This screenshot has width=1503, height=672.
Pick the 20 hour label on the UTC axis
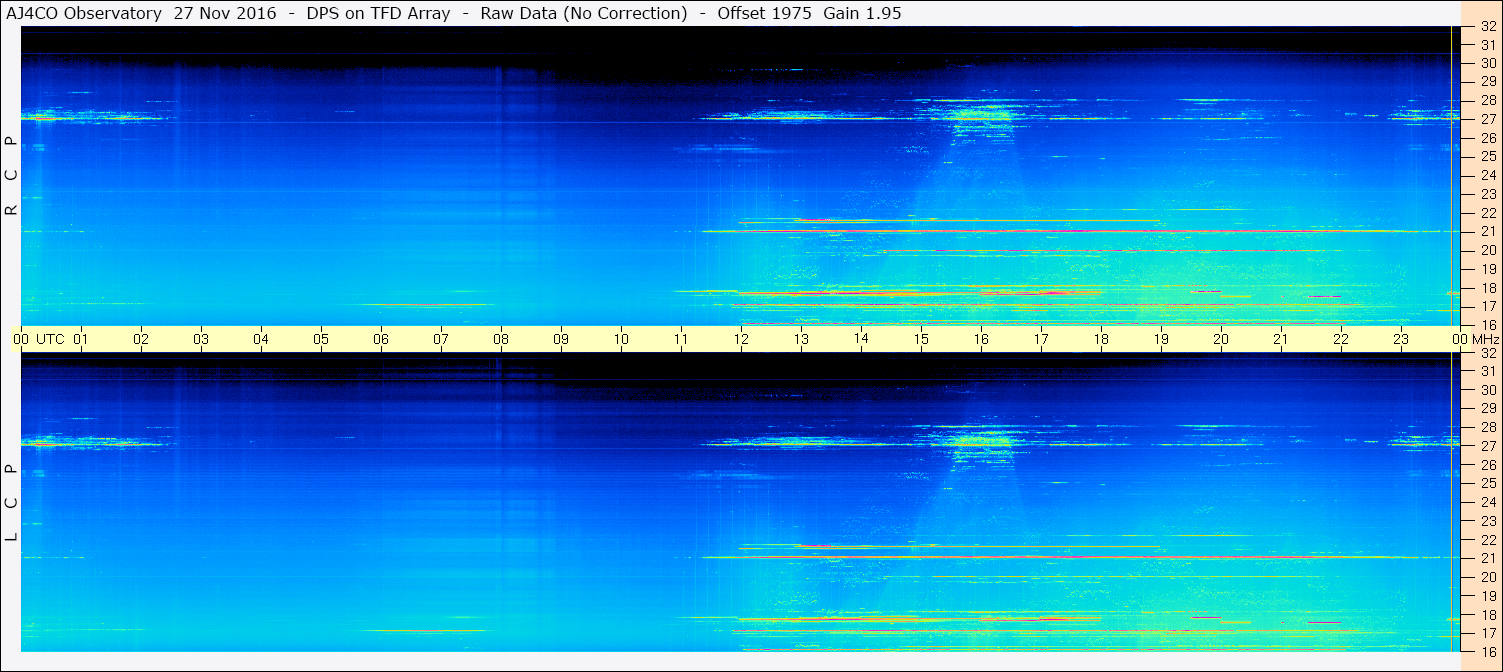coord(1221,339)
